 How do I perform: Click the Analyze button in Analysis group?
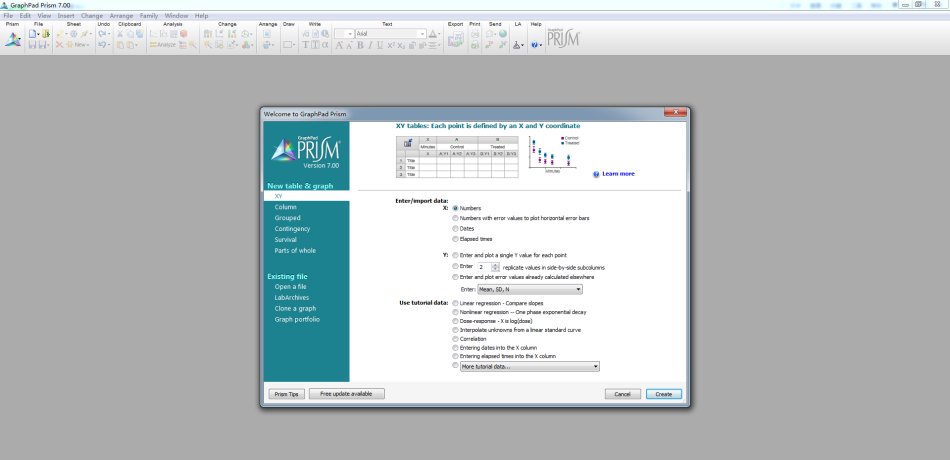click(162, 45)
